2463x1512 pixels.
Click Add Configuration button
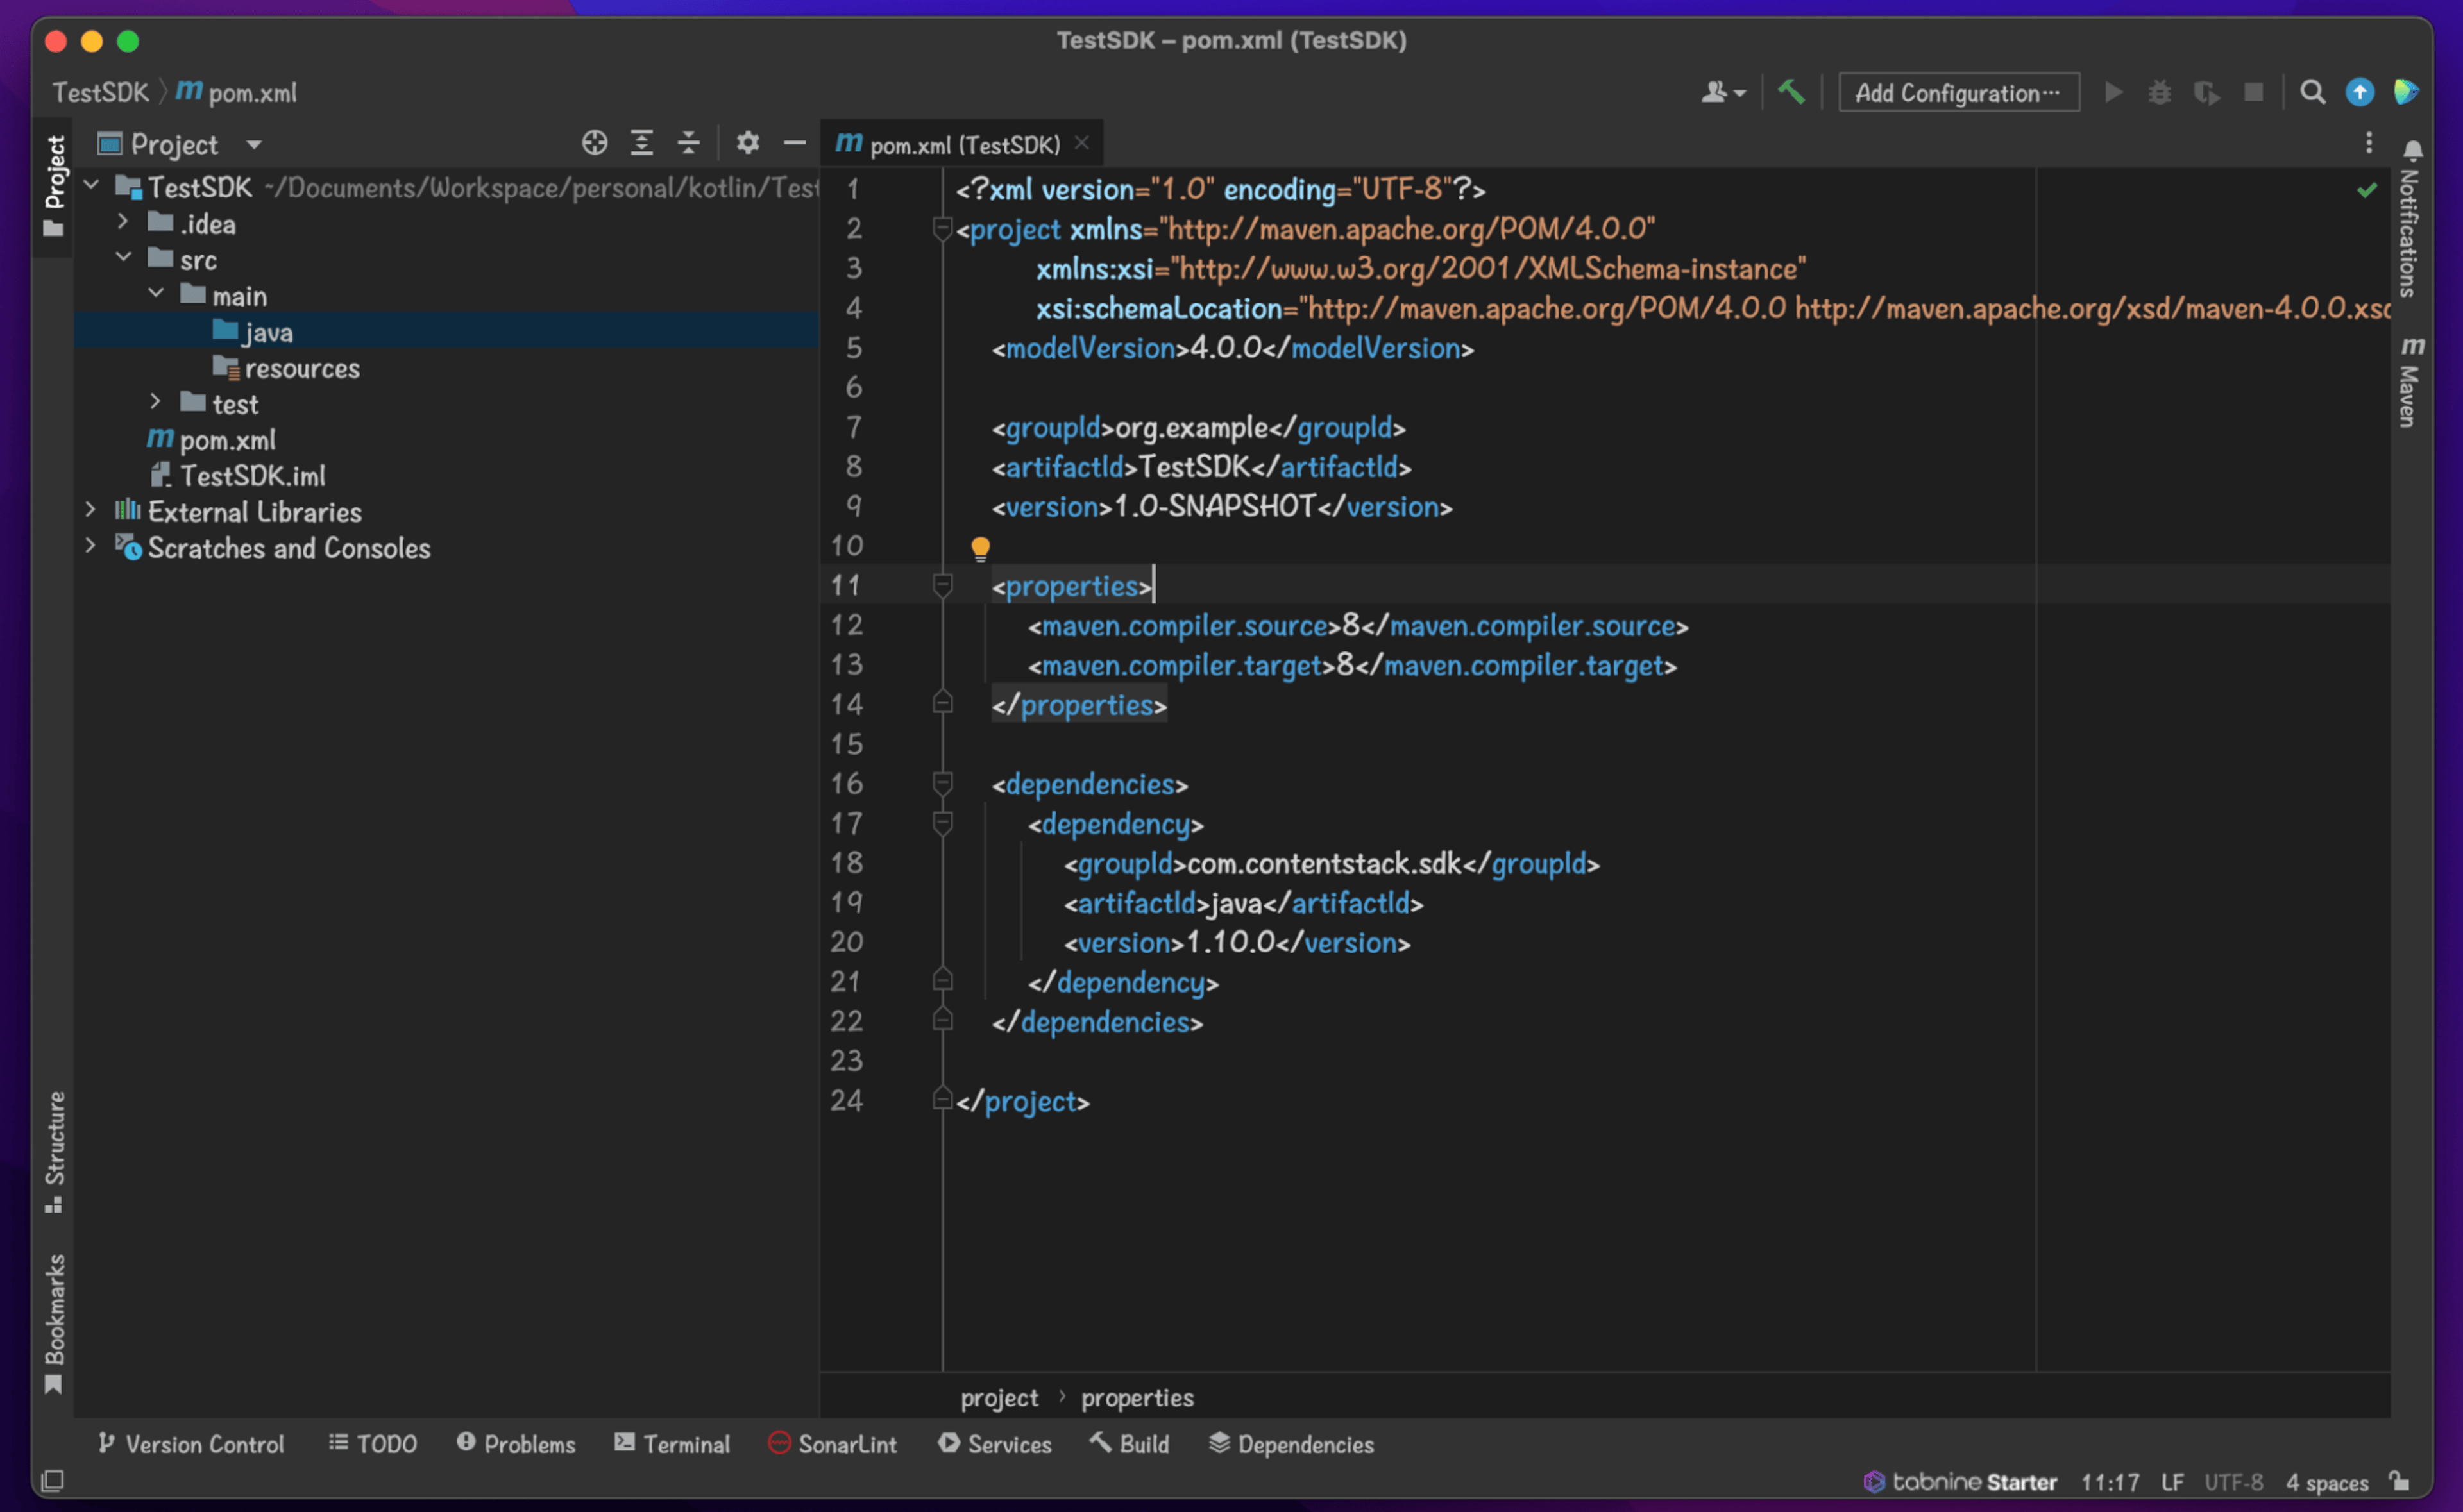click(1958, 93)
